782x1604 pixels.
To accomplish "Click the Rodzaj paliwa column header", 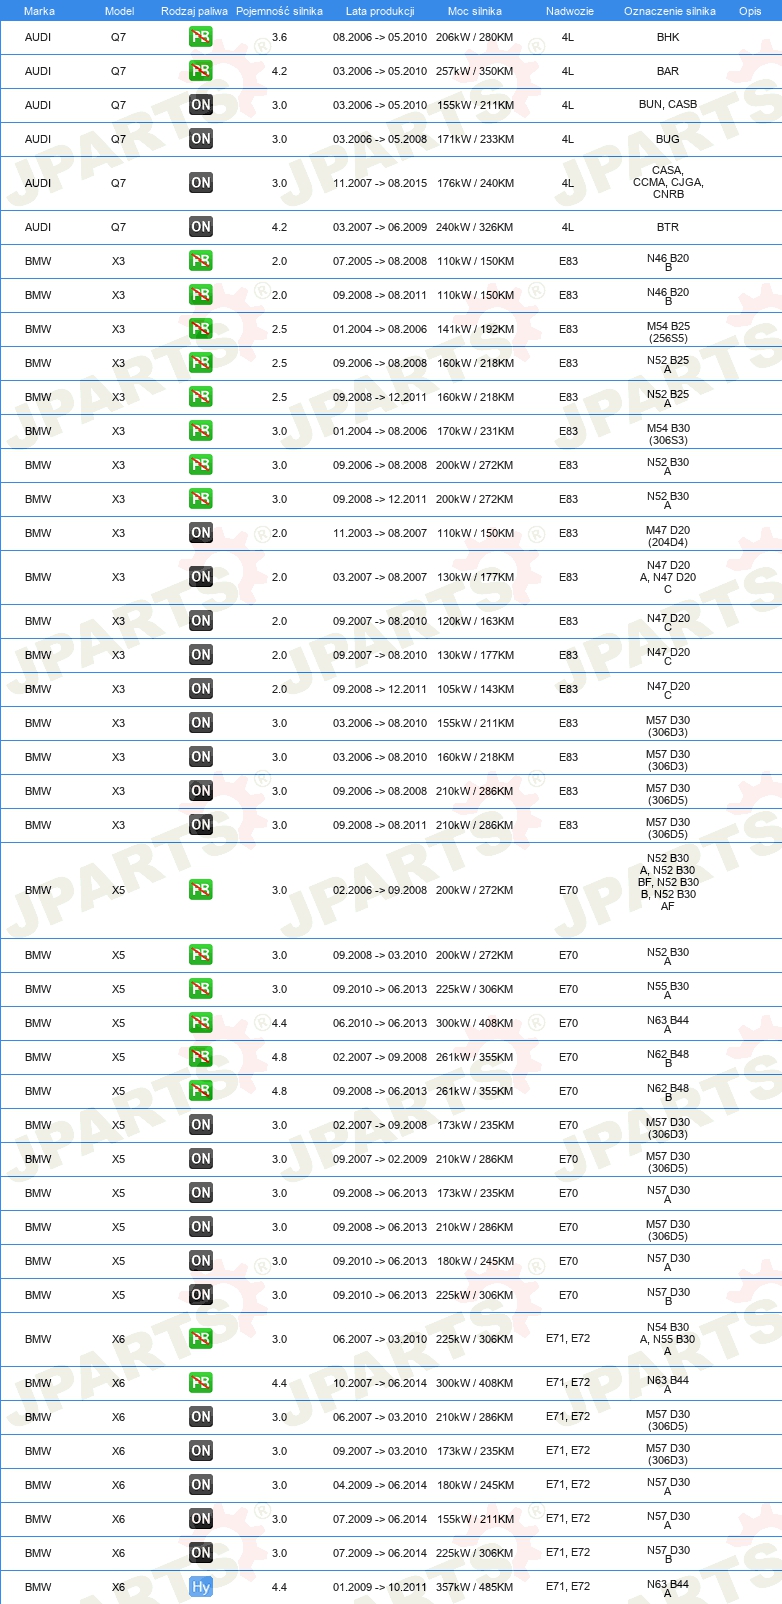I will click(x=194, y=11).
